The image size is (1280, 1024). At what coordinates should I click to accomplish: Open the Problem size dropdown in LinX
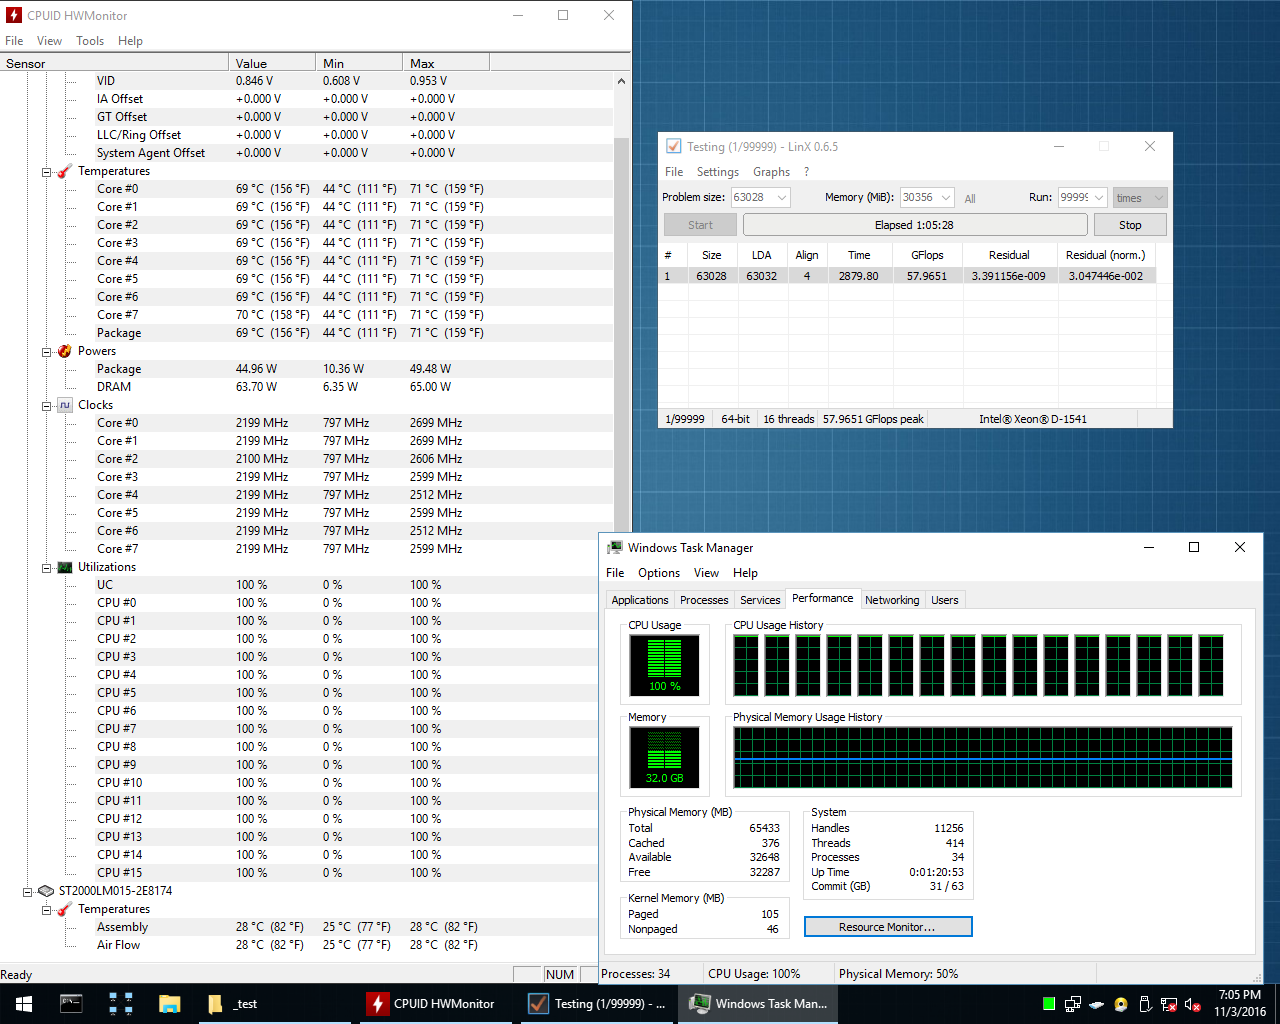[x=782, y=198]
